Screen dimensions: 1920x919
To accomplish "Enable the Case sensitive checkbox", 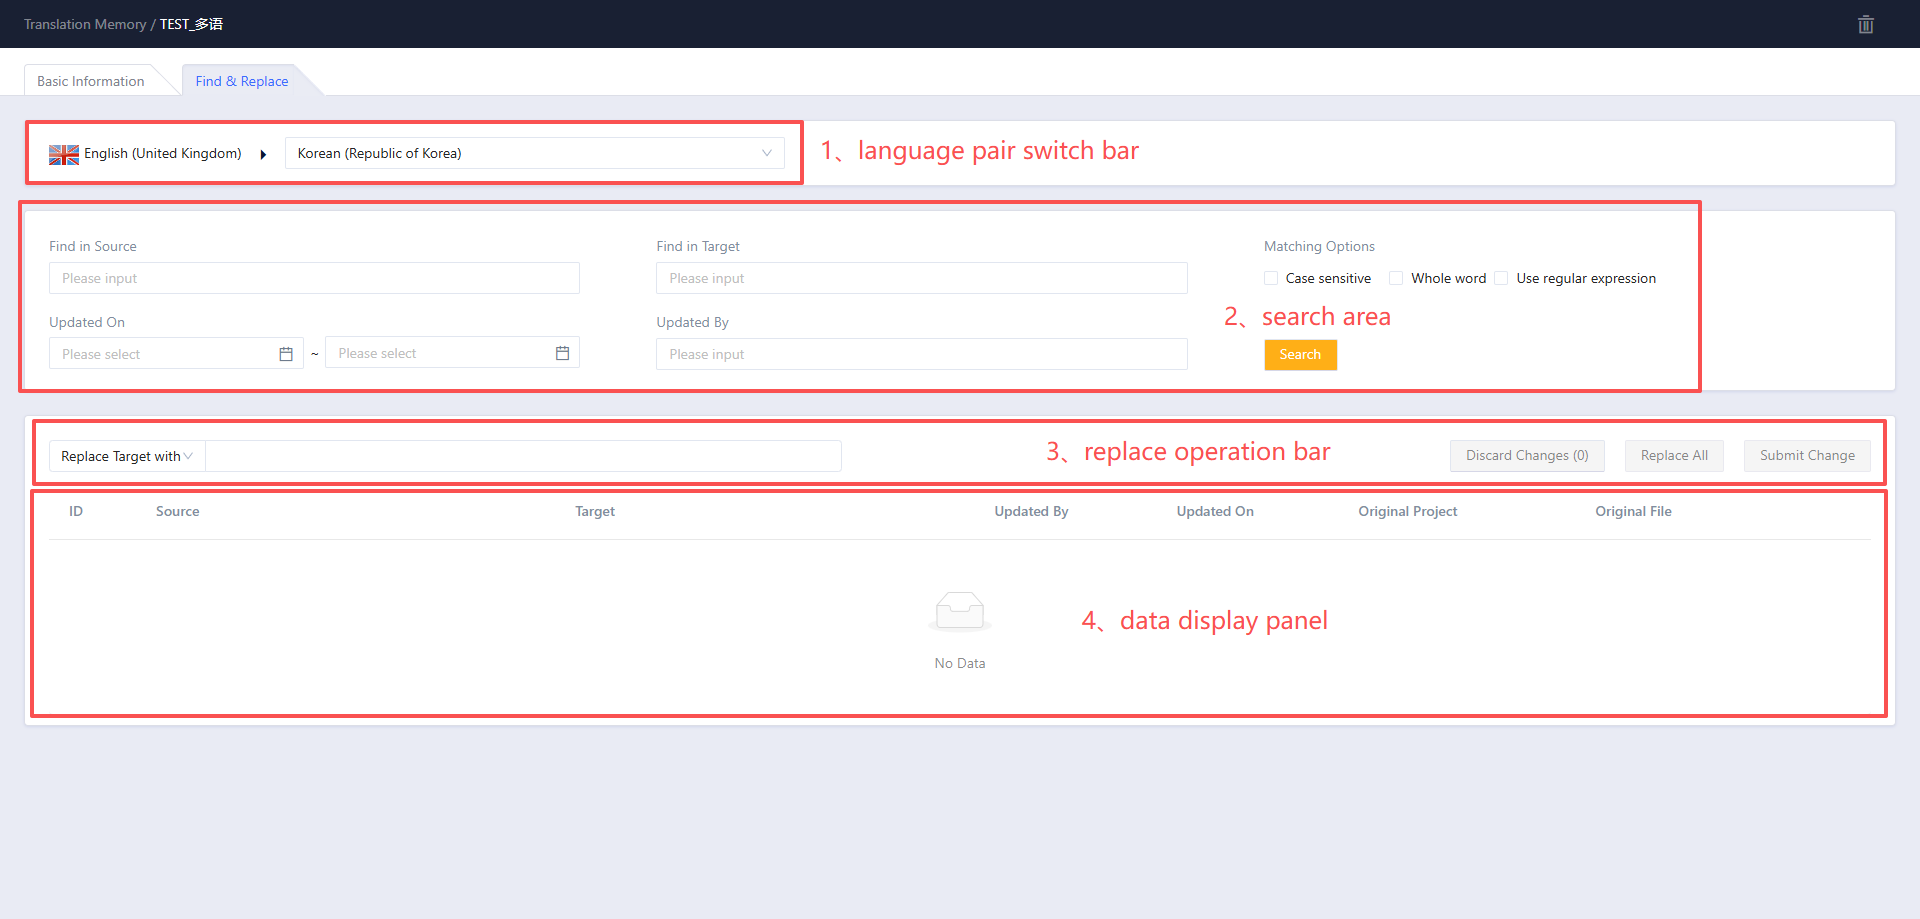I will point(1271,278).
